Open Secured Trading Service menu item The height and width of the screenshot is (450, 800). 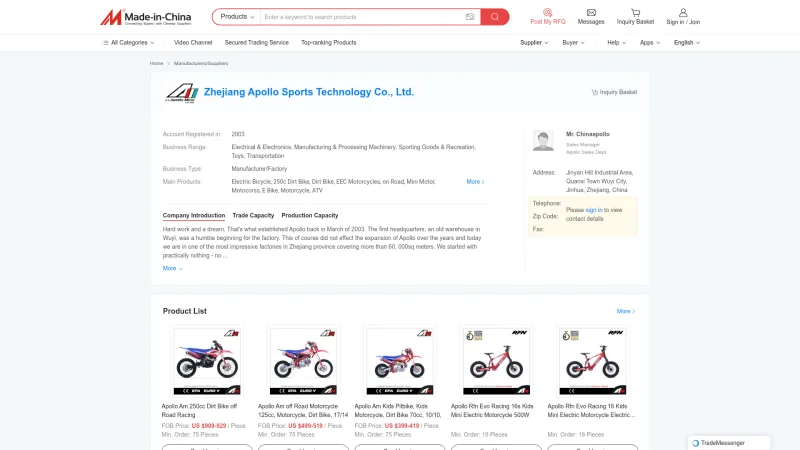(x=257, y=43)
